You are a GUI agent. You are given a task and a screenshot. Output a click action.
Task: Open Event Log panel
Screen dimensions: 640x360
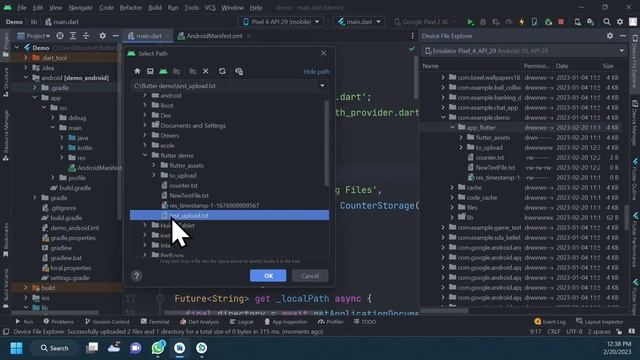click(x=549, y=322)
